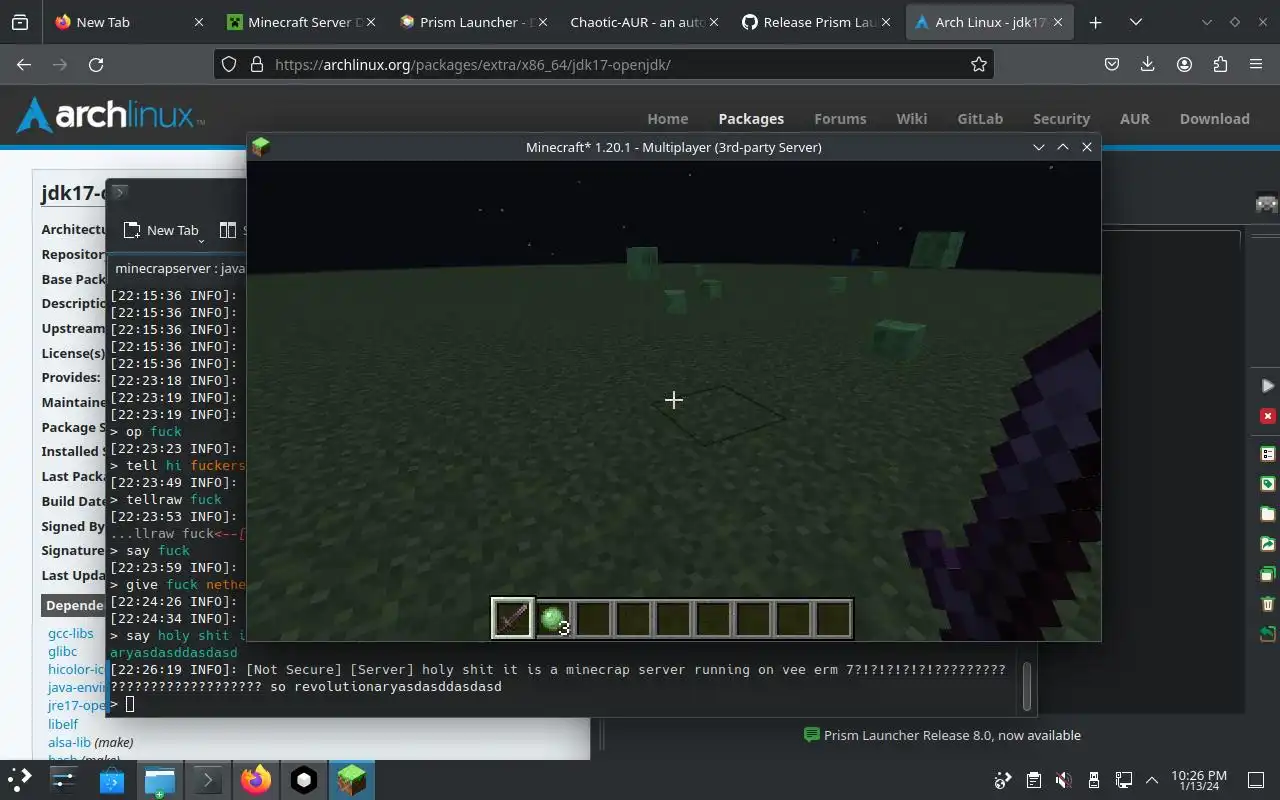Viewport: 1280px width, 800px height.
Task: Click the taskbar clock showing 10:26 PM
Action: pos(1198,780)
